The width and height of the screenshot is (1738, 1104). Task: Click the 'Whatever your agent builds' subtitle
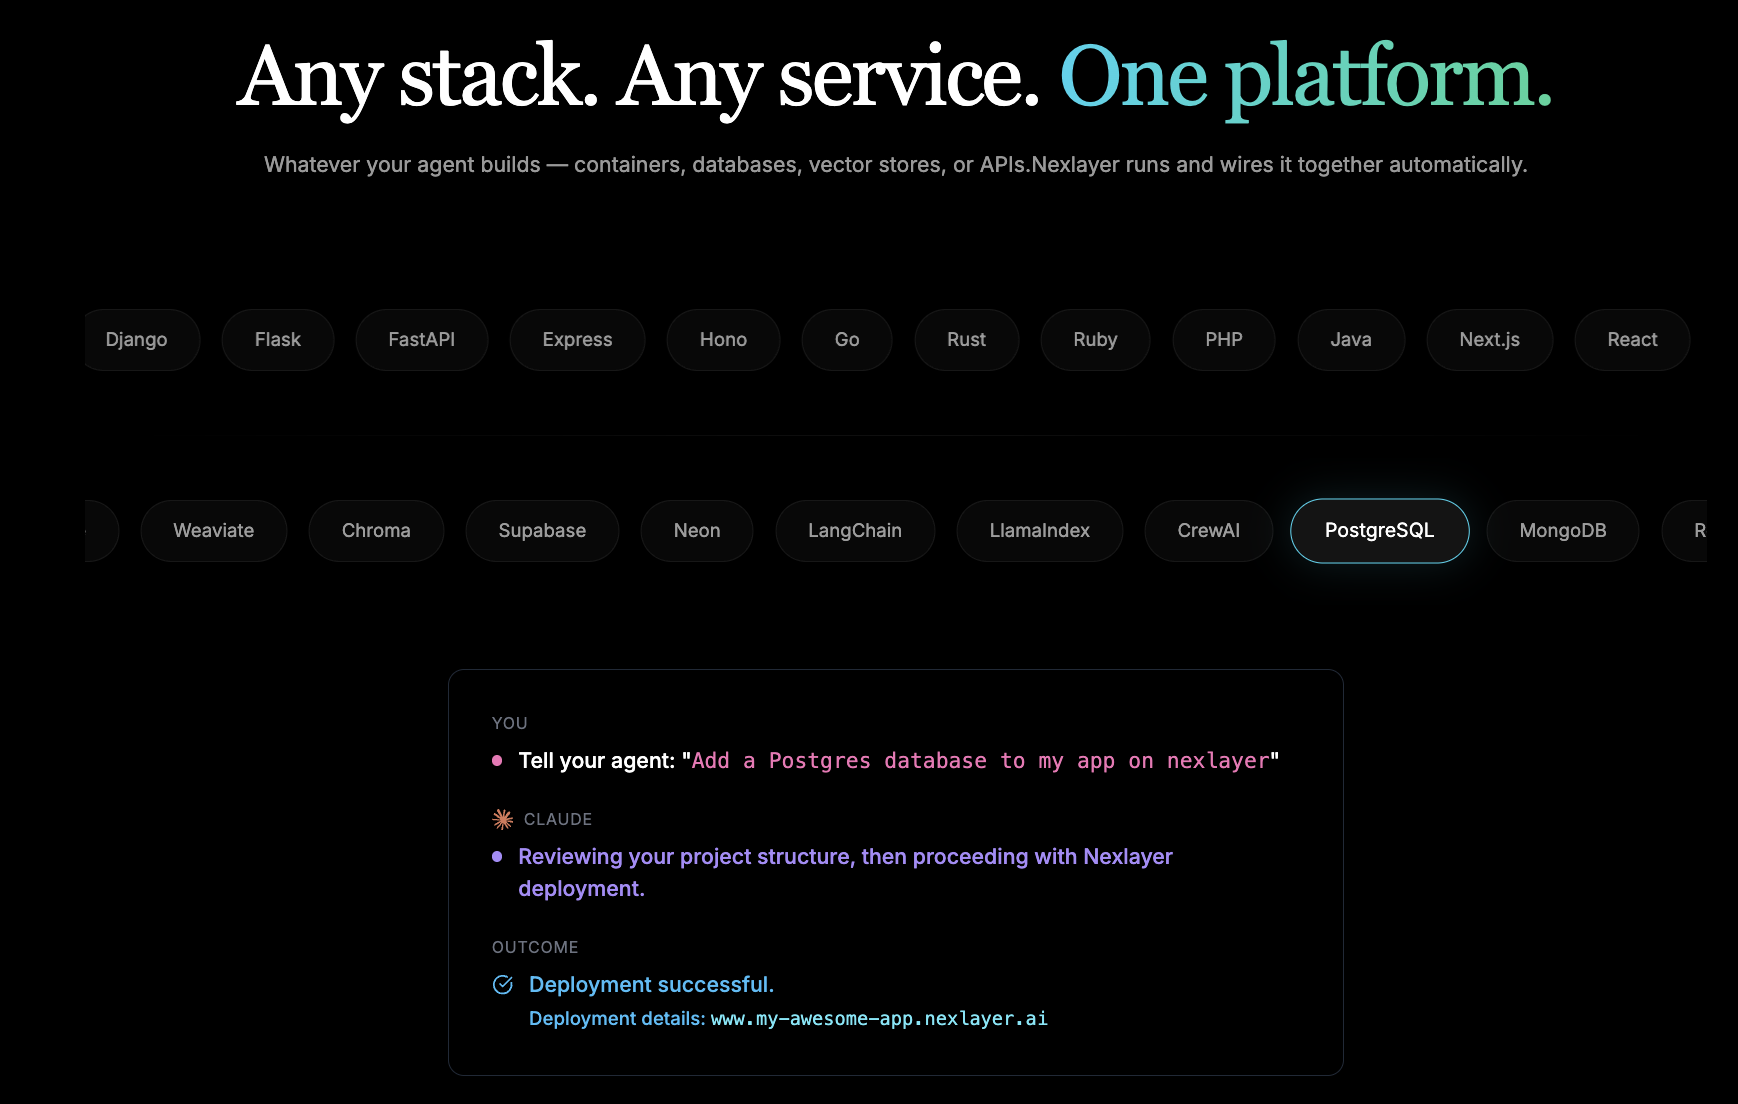[896, 165]
